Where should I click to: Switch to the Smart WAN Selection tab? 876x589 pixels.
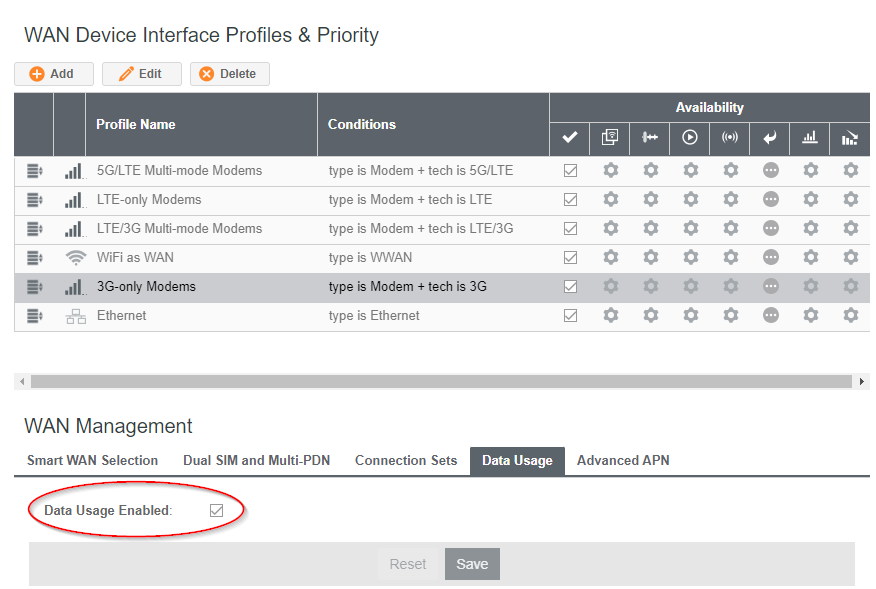(x=93, y=460)
